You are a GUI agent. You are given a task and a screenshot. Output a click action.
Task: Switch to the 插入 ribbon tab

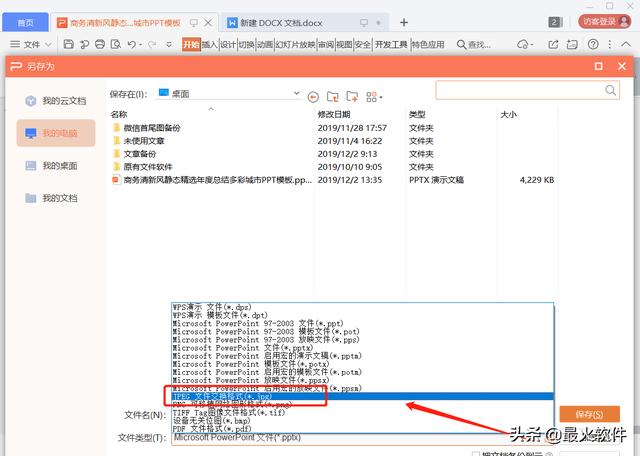[x=210, y=44]
